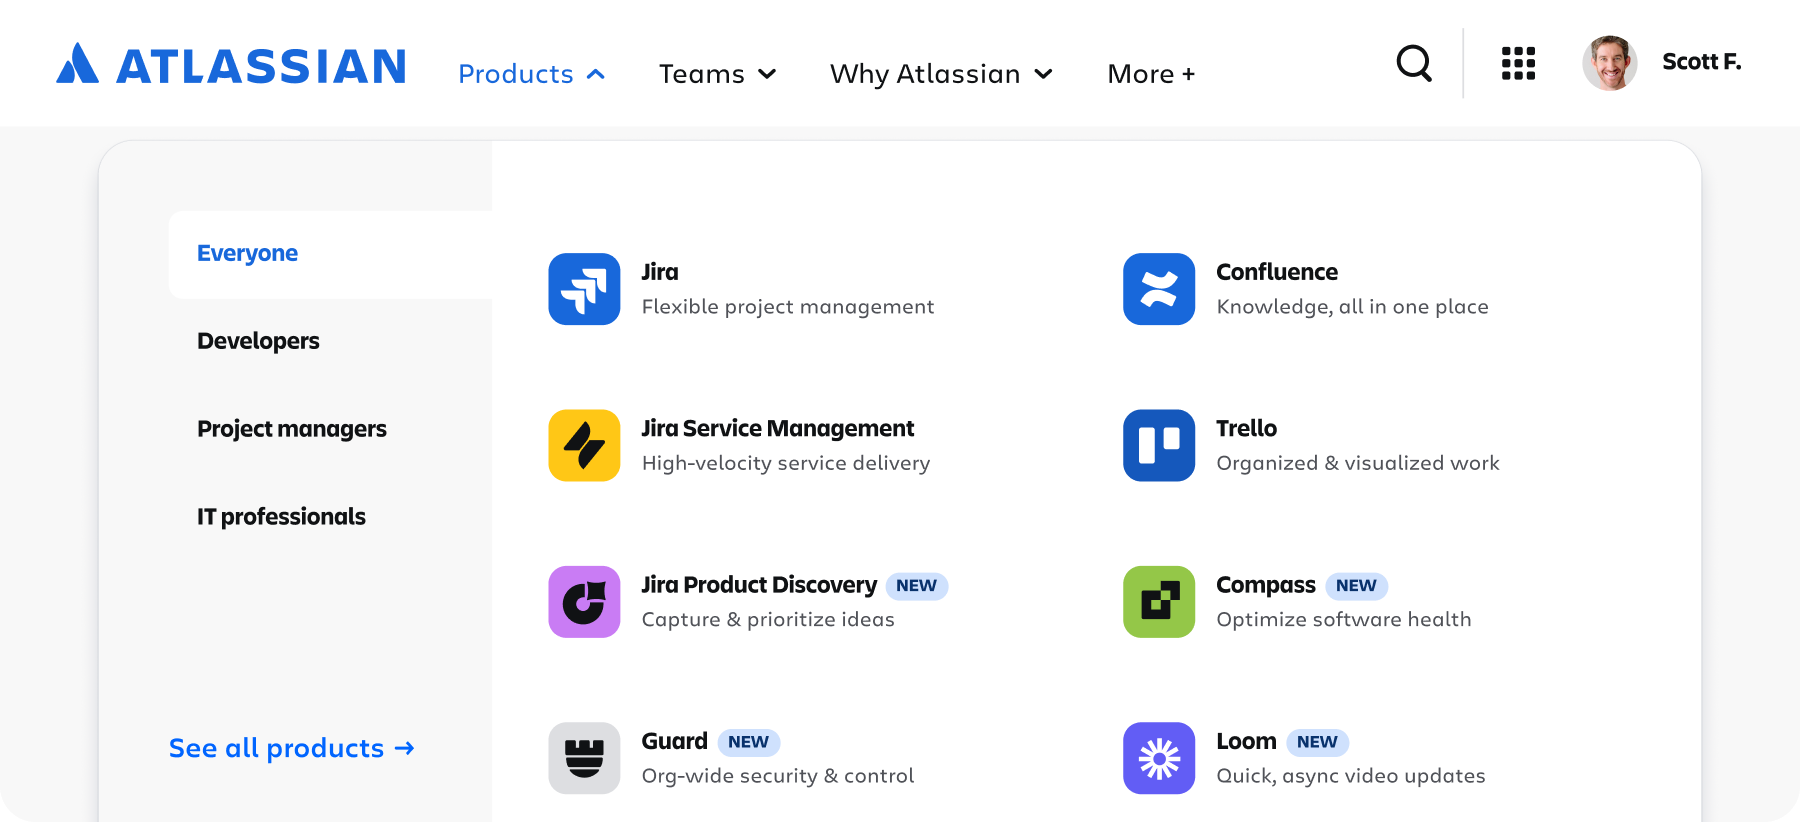Select the Guard shield icon

click(584, 758)
